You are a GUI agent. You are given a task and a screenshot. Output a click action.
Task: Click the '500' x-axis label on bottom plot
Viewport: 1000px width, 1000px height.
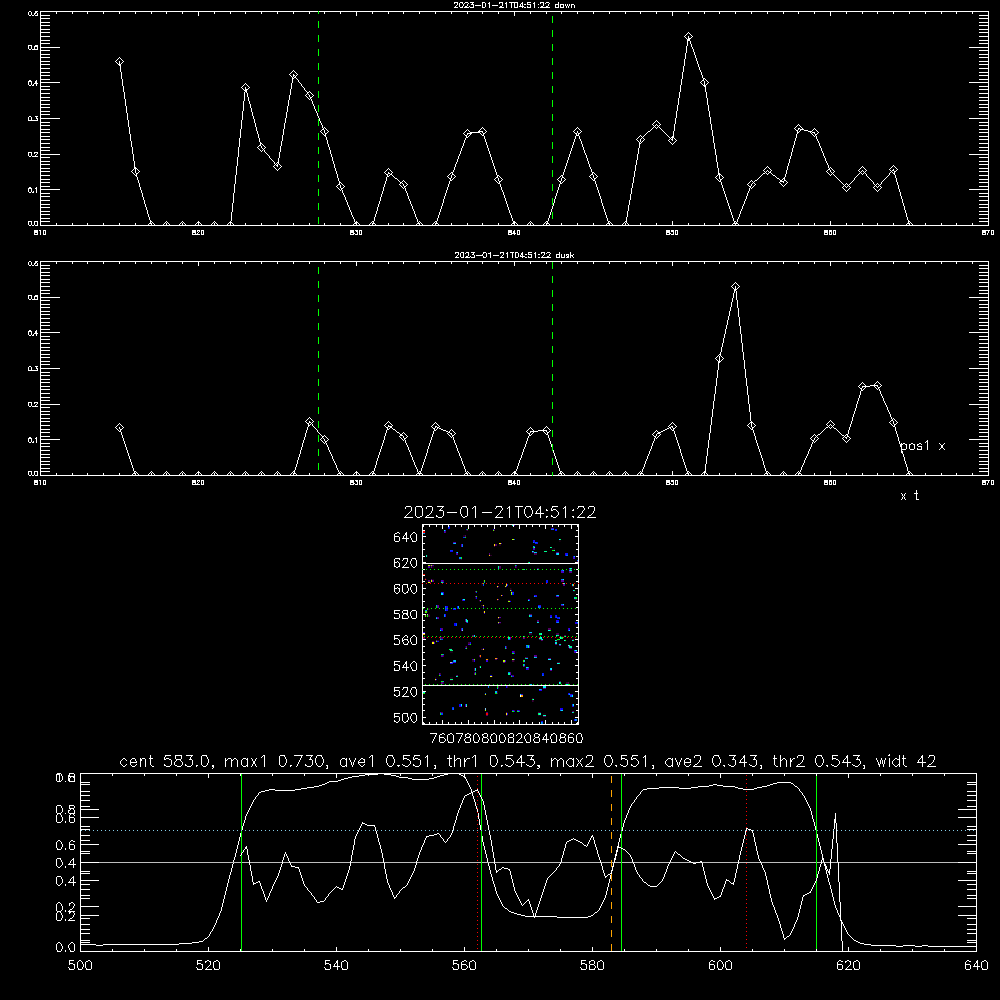coord(80,966)
